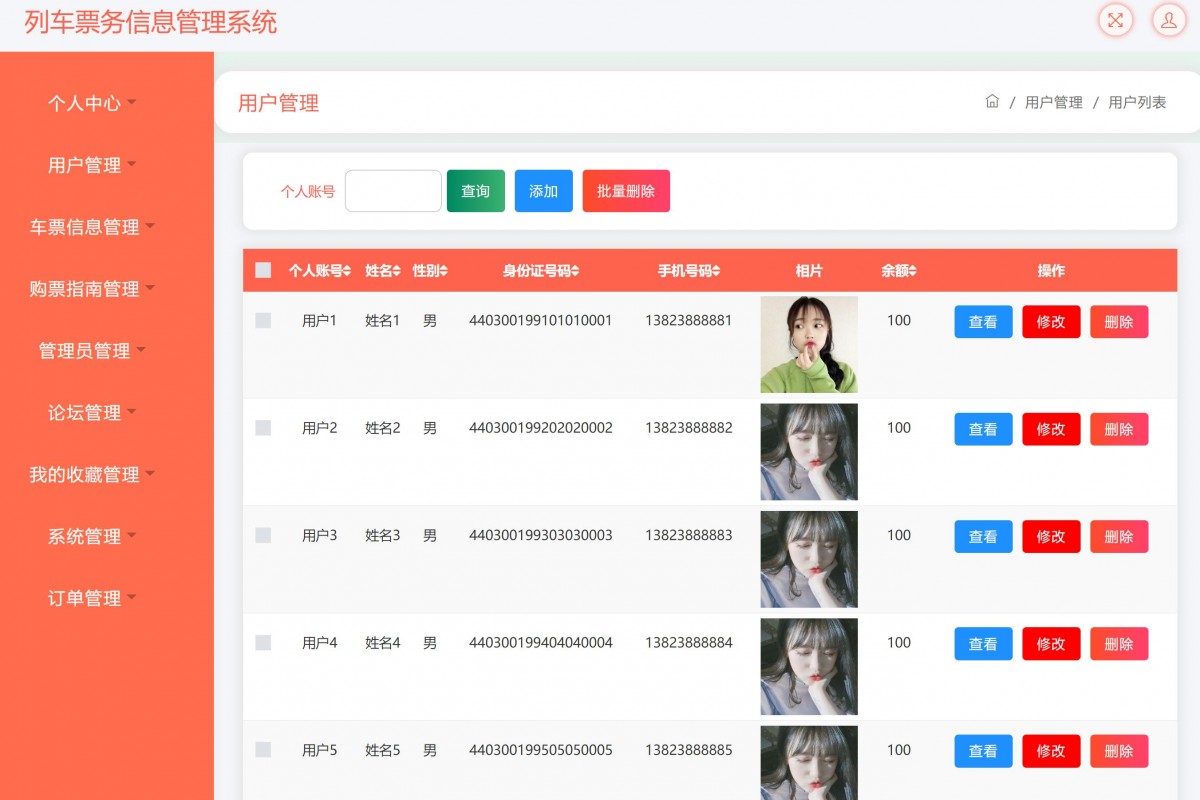Screen dimensions: 1200x800
Task: Click the 个人账号 search input field
Action: pyautogui.click(x=393, y=191)
